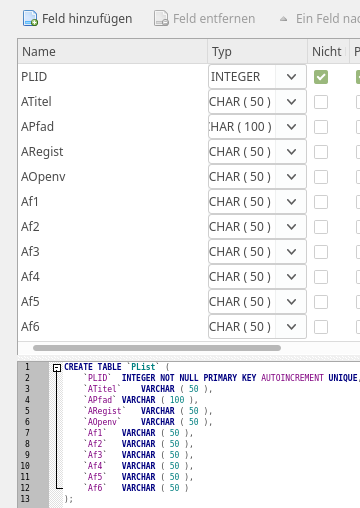Image resolution: width=360 pixels, height=508 pixels.
Task: Select the Af5 field name cell
Action: tap(113, 302)
